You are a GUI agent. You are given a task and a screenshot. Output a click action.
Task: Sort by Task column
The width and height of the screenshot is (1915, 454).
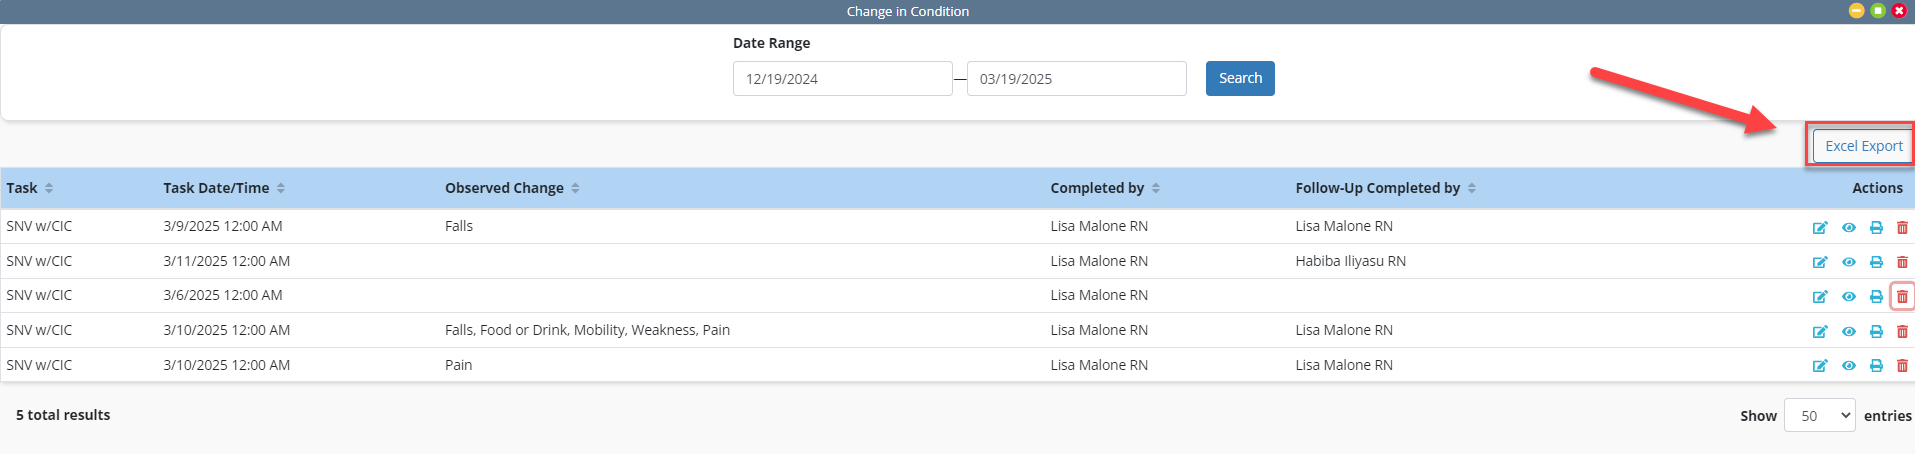[49, 188]
